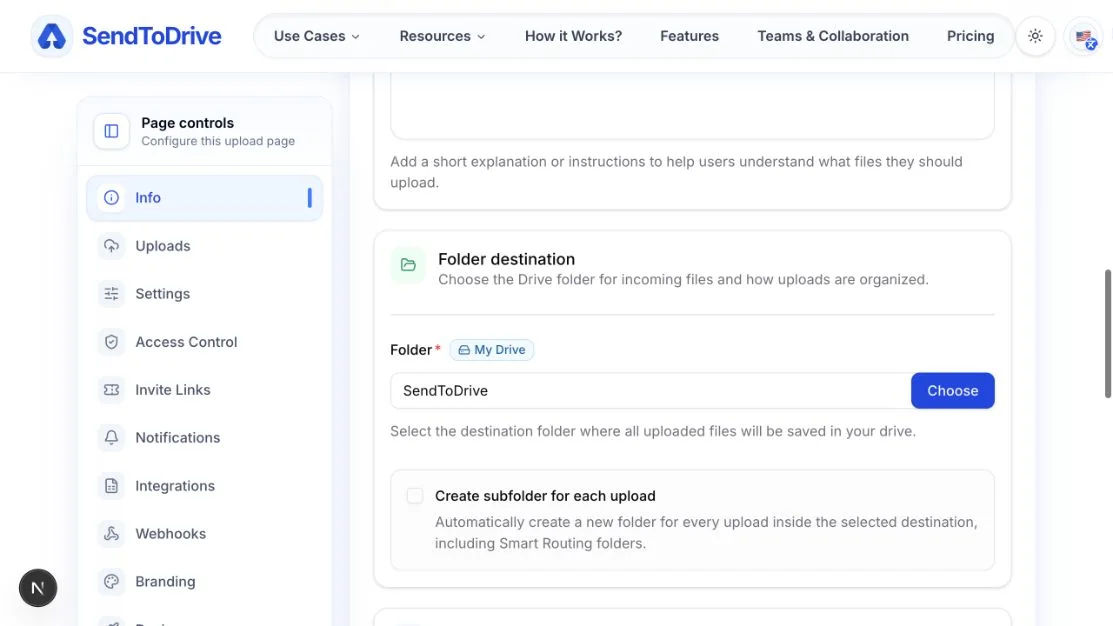Toggle the light/dark theme sun icon
Image resolution: width=1113 pixels, height=626 pixels.
pos(1035,36)
